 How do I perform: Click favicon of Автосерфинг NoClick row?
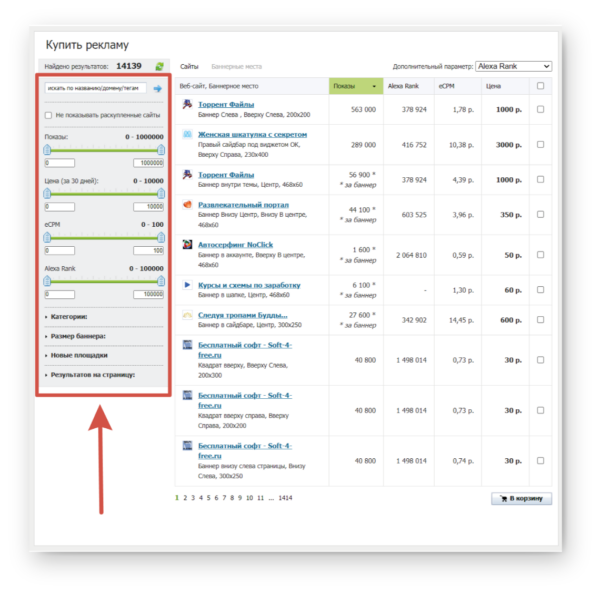pos(187,245)
